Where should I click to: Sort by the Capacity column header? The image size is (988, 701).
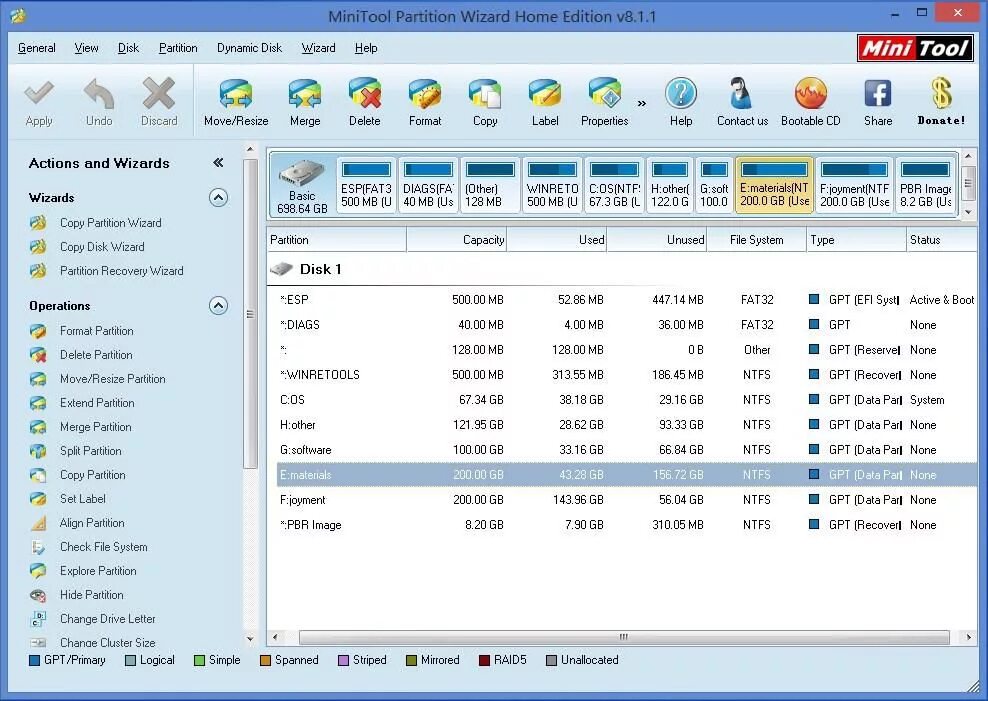[x=456, y=240]
